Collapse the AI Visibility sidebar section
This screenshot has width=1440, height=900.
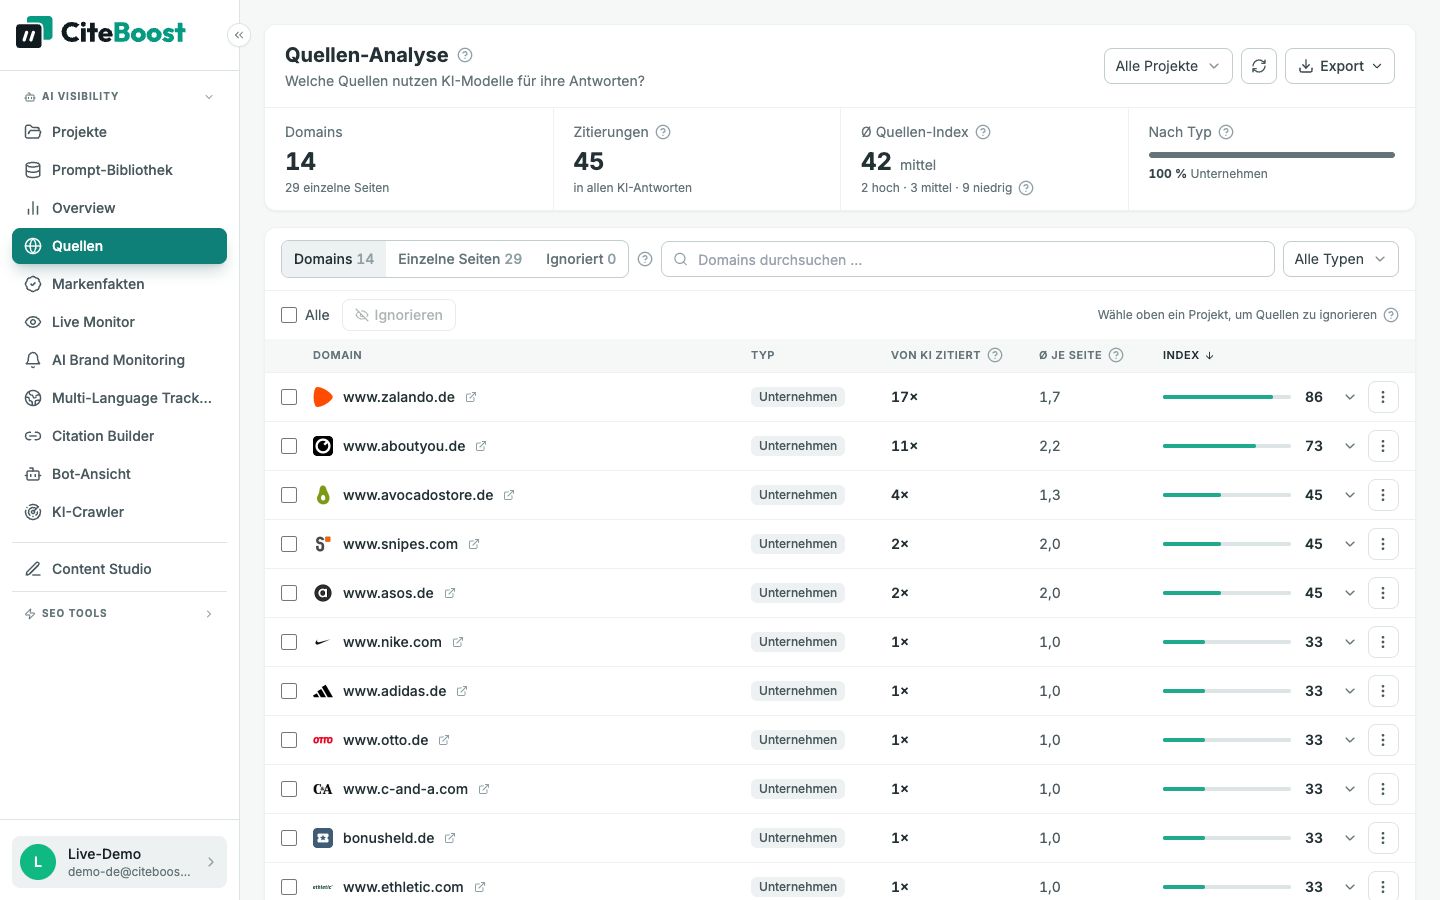click(119, 96)
